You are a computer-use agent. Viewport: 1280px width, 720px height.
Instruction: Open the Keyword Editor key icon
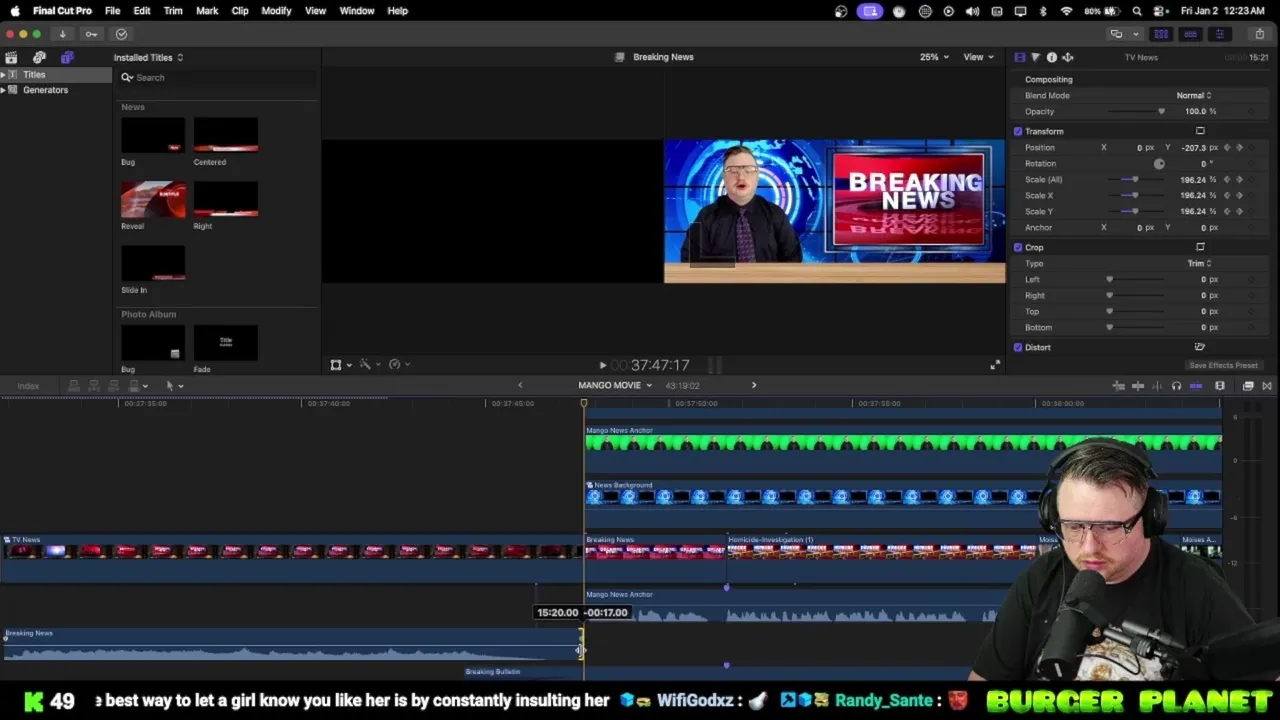click(91, 34)
